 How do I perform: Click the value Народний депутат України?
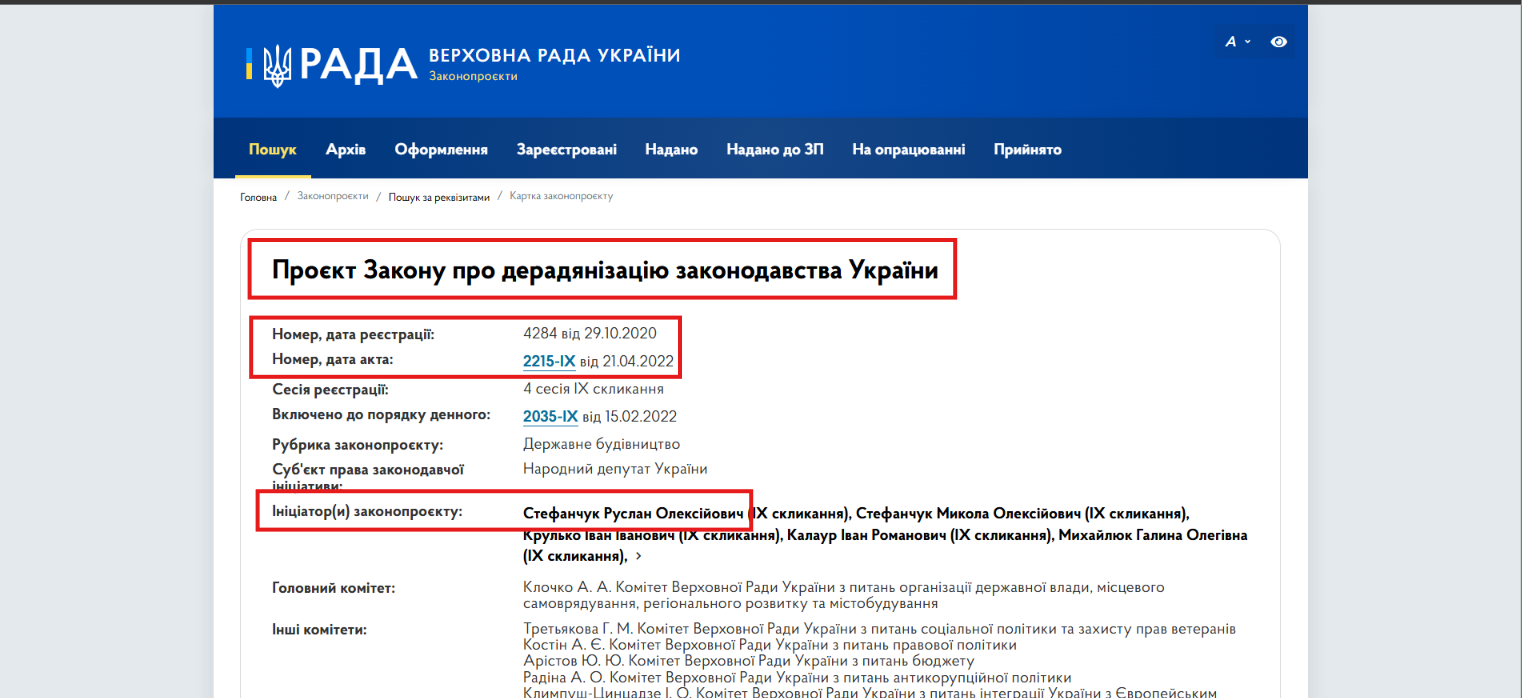(x=615, y=468)
